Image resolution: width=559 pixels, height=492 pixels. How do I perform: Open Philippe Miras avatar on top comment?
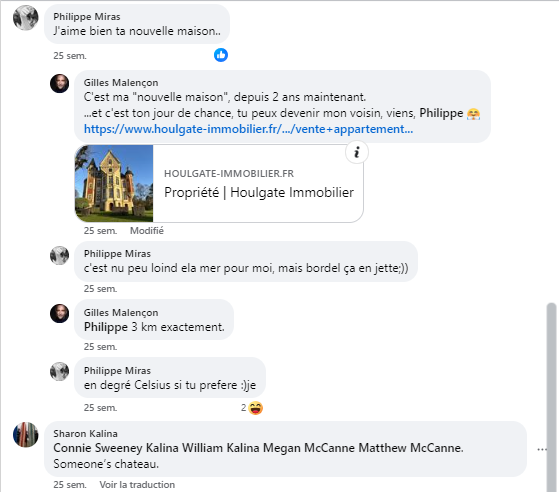coord(25,18)
